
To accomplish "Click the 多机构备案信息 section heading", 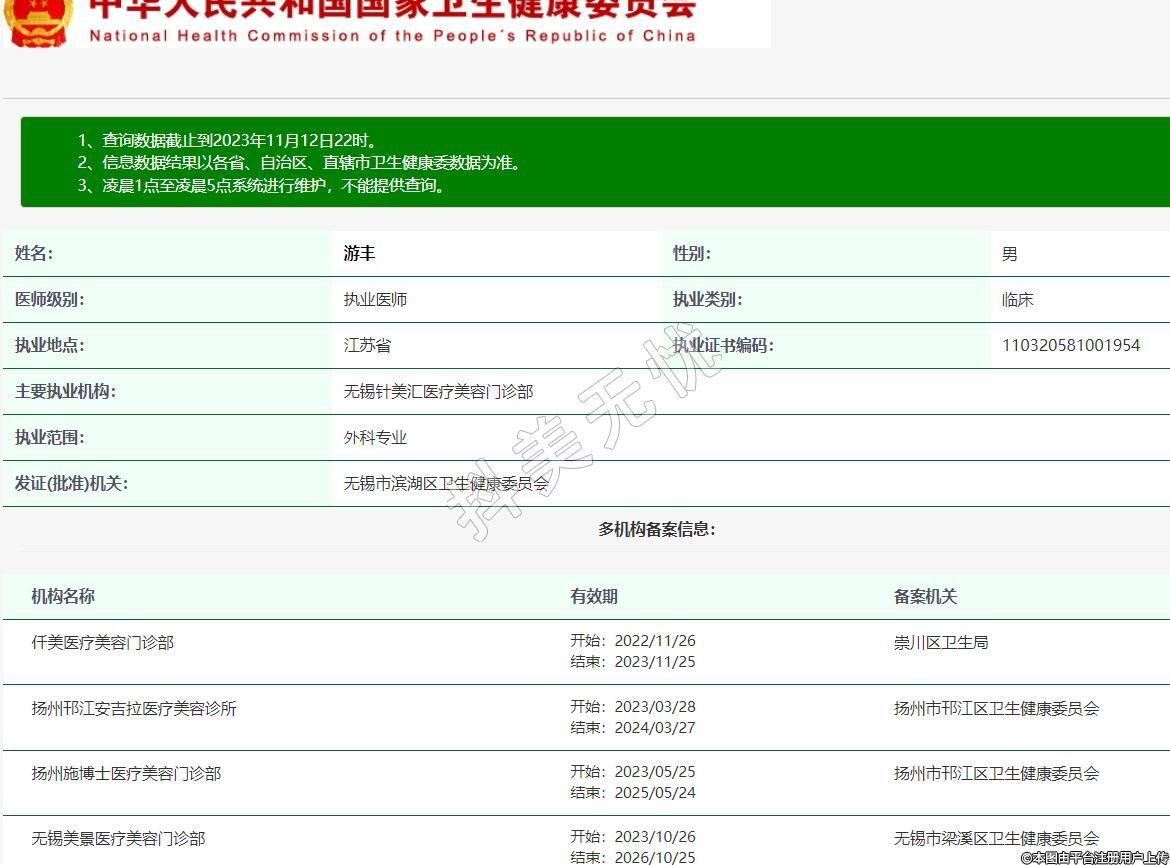I will 656,529.
